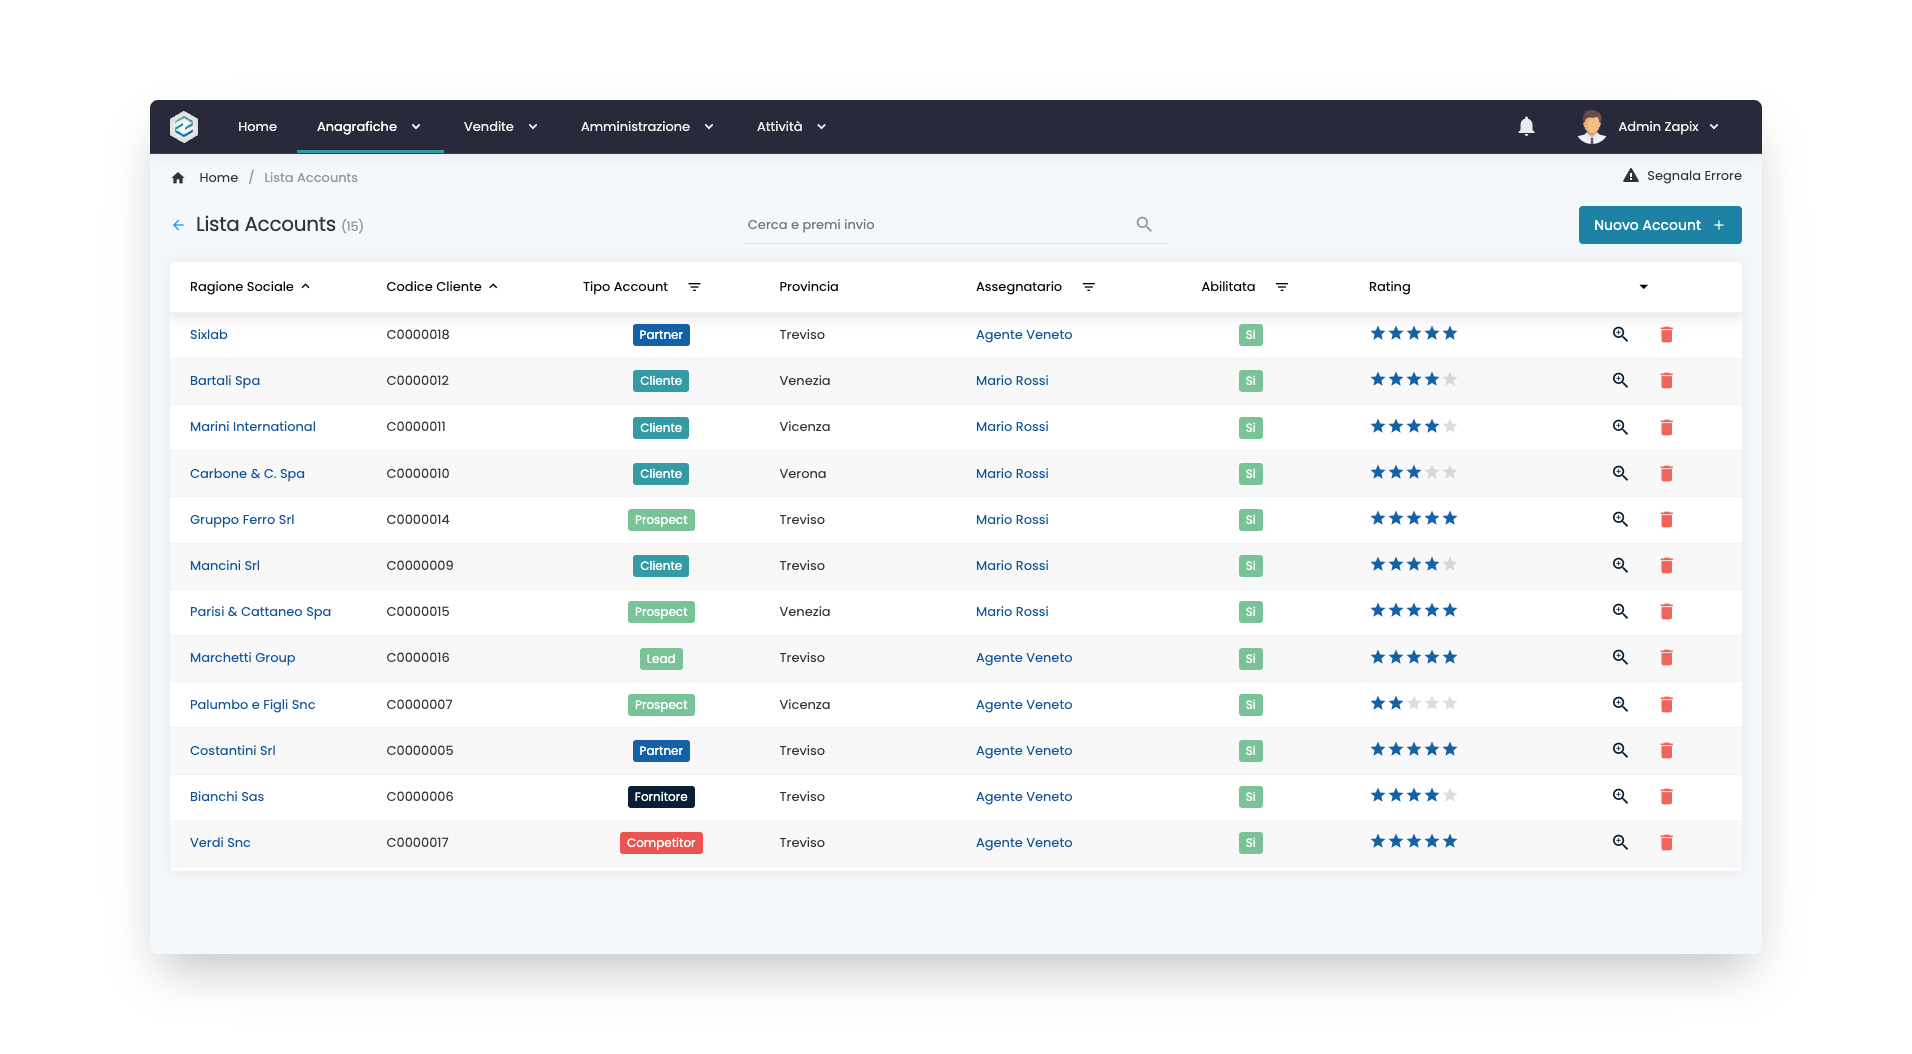Delete the Sixlab account
1912x1054 pixels.
tap(1667, 335)
